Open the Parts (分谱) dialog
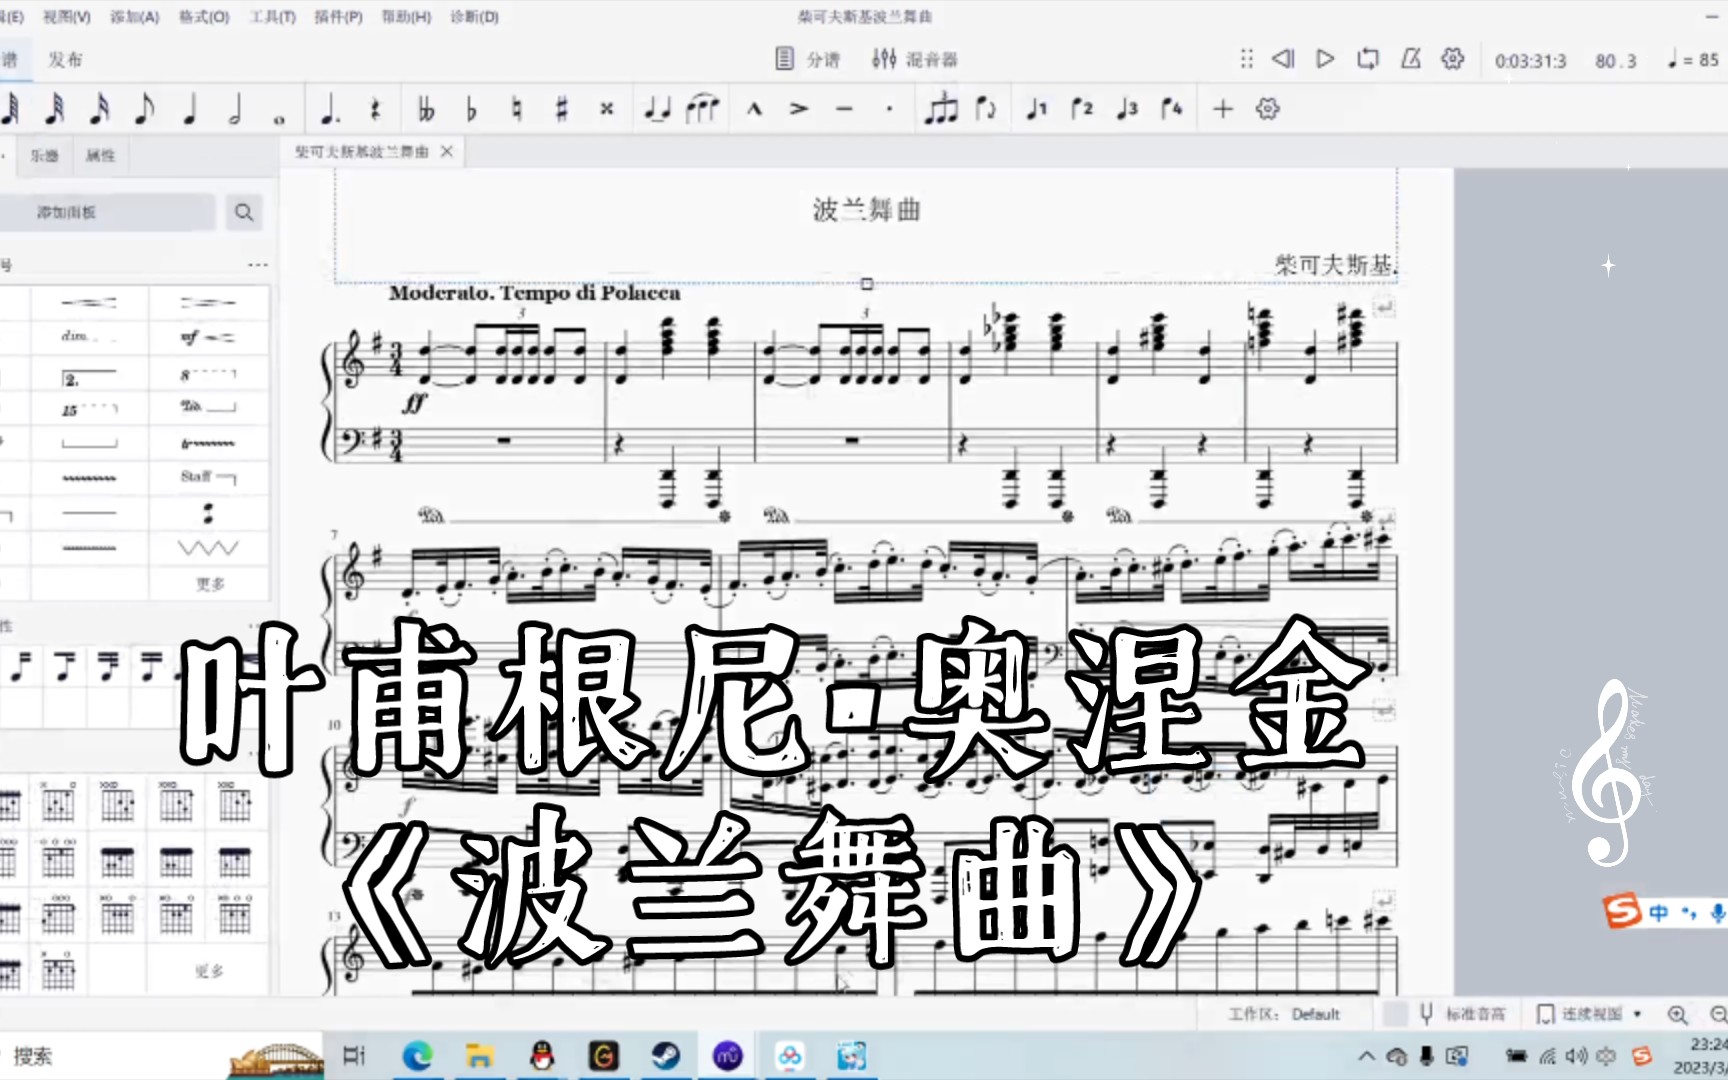 (x=808, y=59)
